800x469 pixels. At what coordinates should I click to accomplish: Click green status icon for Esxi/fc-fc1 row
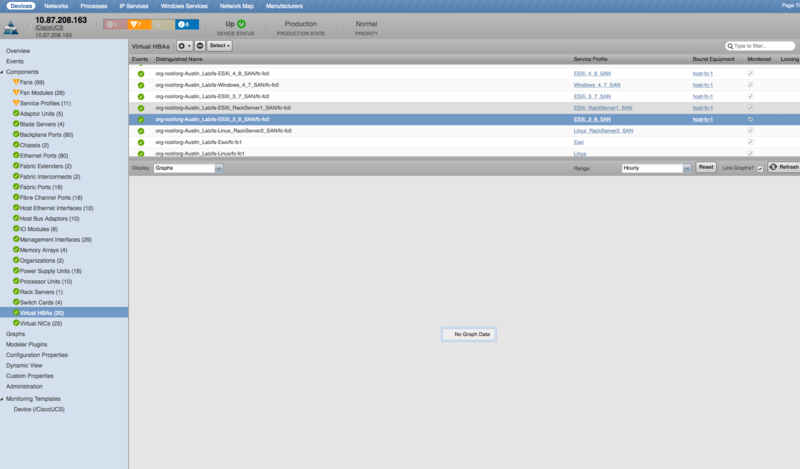[141, 142]
